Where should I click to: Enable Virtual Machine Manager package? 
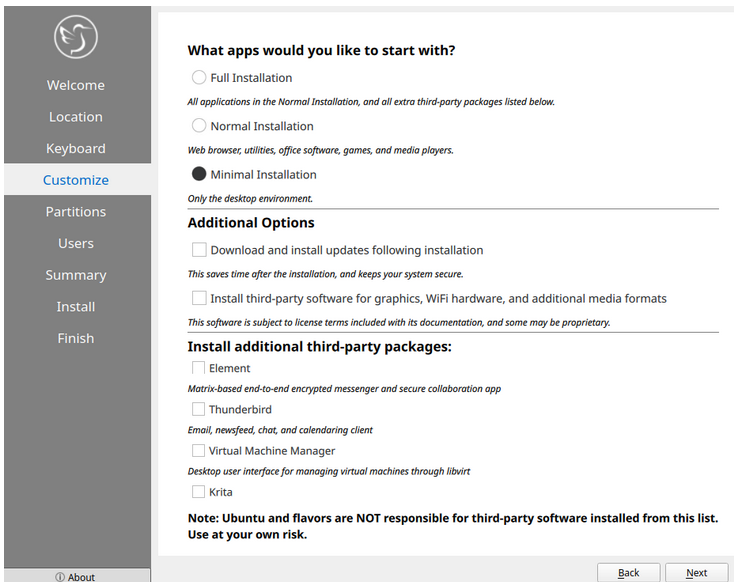point(199,451)
